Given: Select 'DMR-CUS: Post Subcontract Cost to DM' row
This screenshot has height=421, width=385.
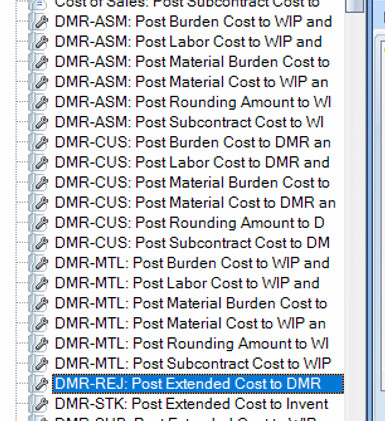Looking at the screenshot, I should pos(192,243).
